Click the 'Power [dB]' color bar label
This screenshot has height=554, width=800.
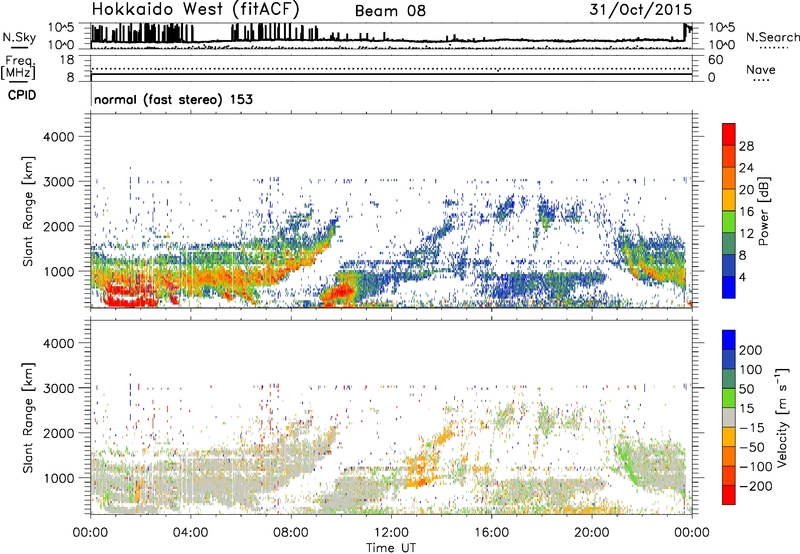764,211
